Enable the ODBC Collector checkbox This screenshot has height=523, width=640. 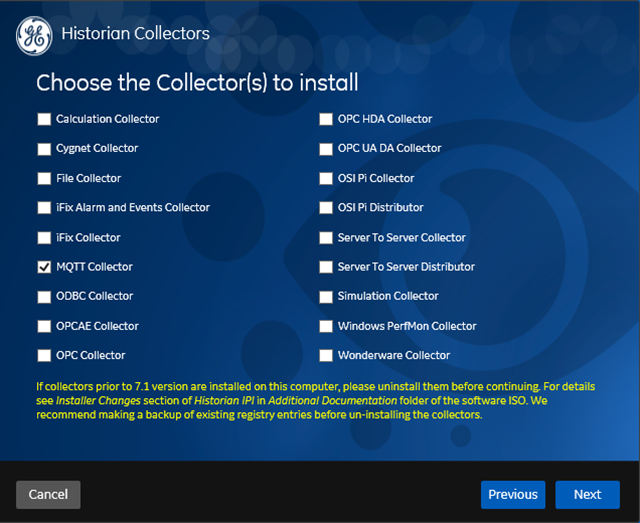[x=44, y=297]
